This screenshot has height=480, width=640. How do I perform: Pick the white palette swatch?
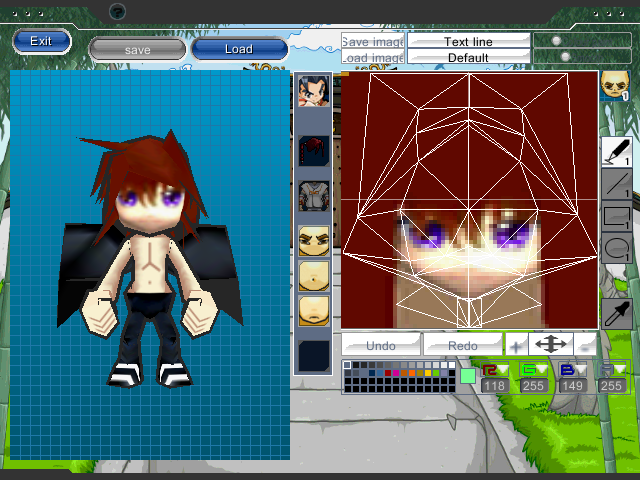[451, 365]
